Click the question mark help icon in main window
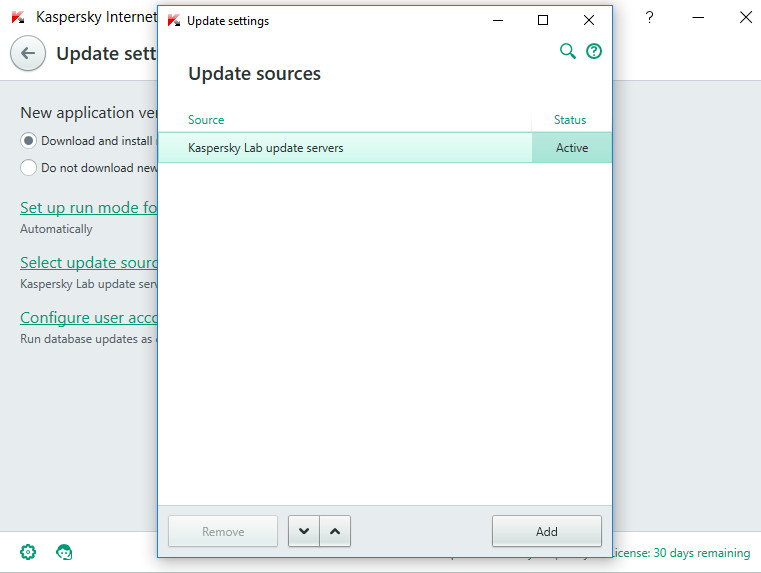The height and width of the screenshot is (573, 761). click(x=649, y=17)
